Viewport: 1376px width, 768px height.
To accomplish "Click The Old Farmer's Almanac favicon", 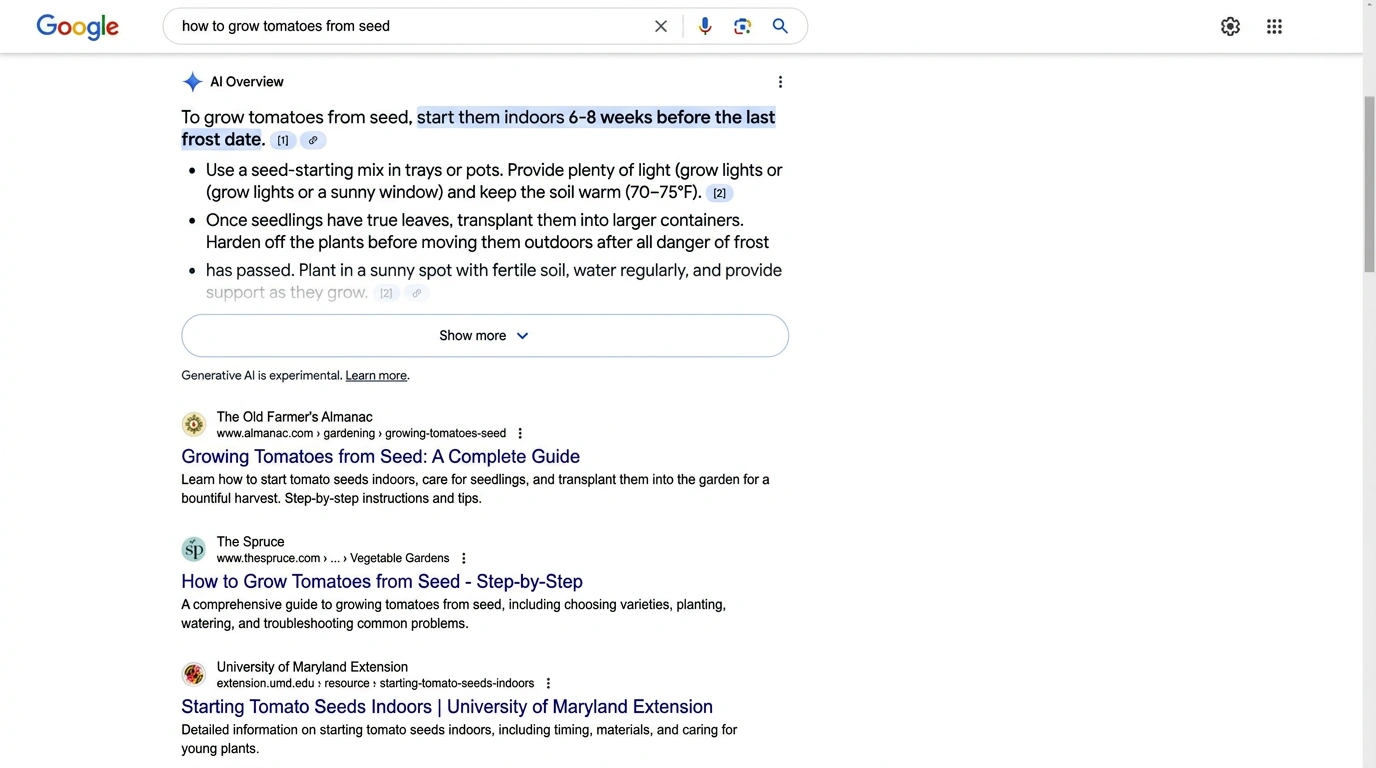I will (x=194, y=424).
